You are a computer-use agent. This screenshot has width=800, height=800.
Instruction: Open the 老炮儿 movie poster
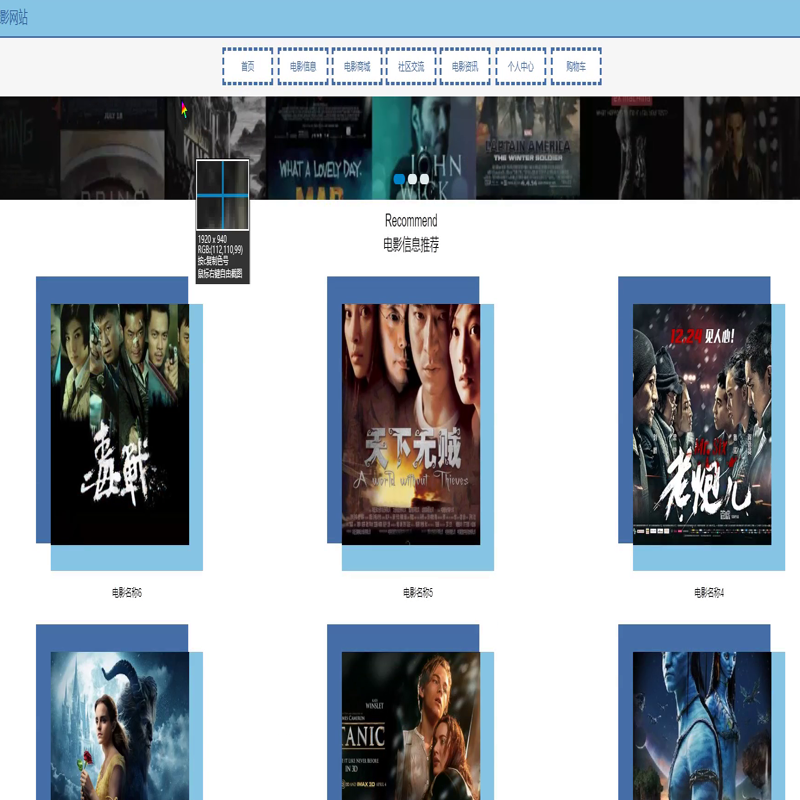[702, 424]
